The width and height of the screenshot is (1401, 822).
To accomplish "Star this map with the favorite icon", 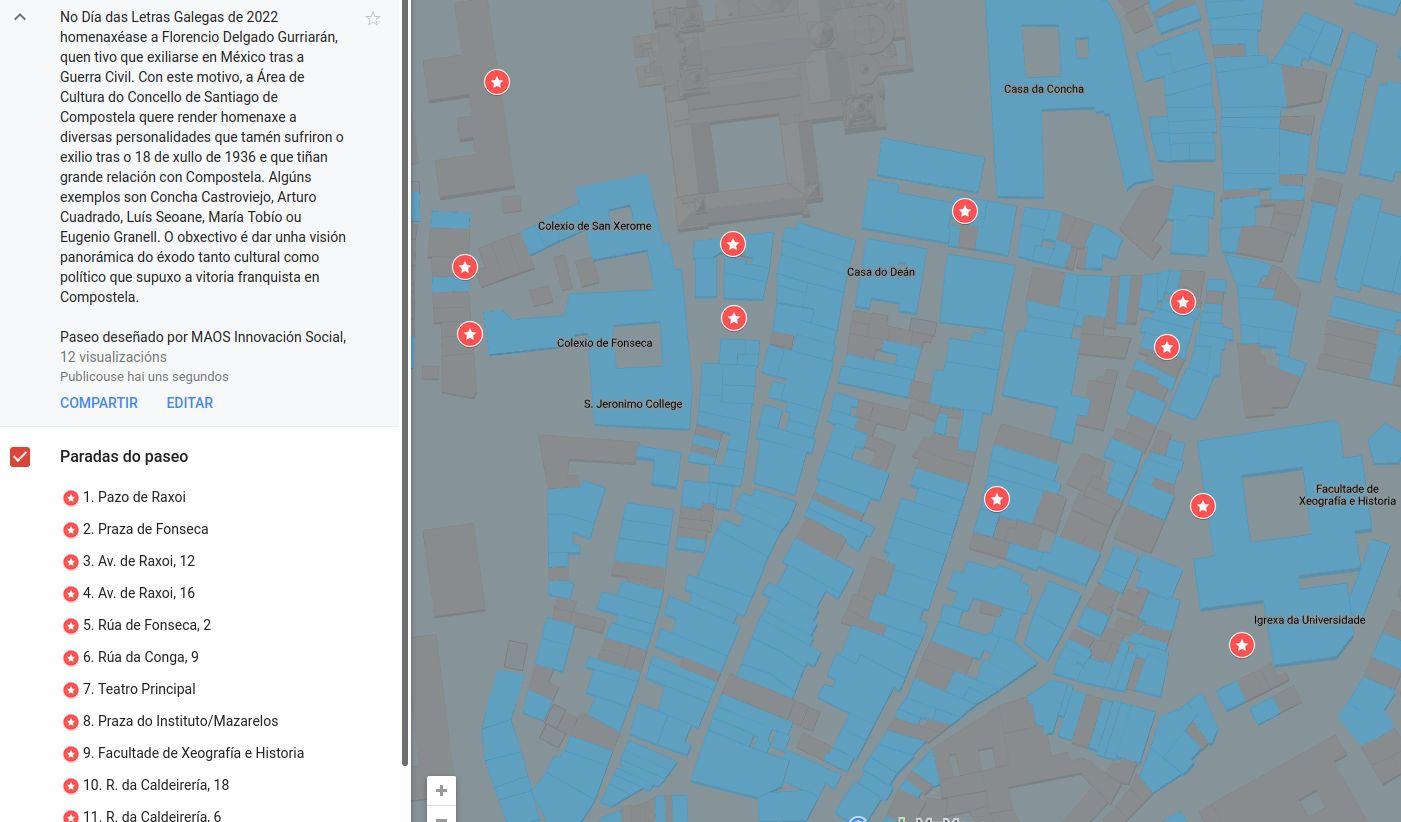I will (x=373, y=19).
